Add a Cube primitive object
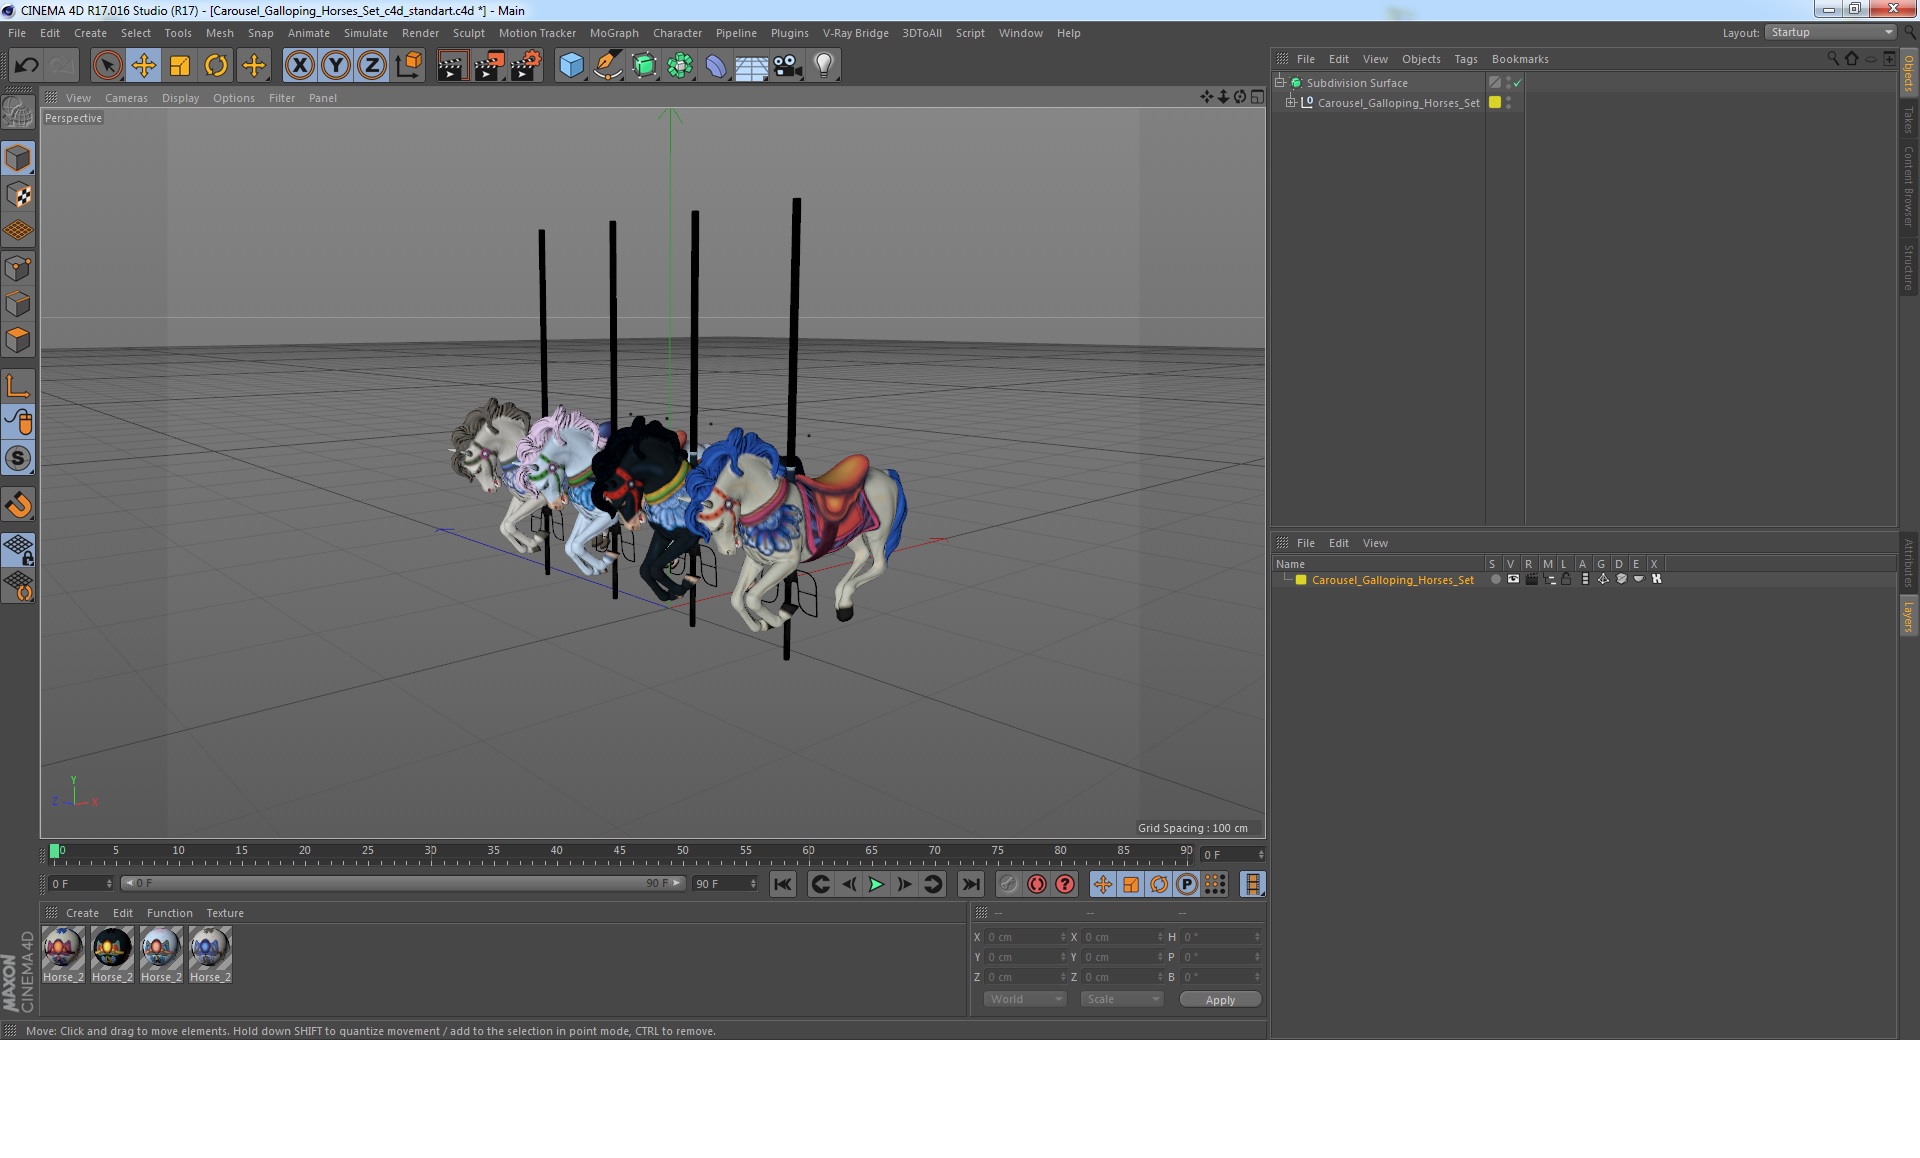Viewport: 1920px width, 1158px height. 570,66
